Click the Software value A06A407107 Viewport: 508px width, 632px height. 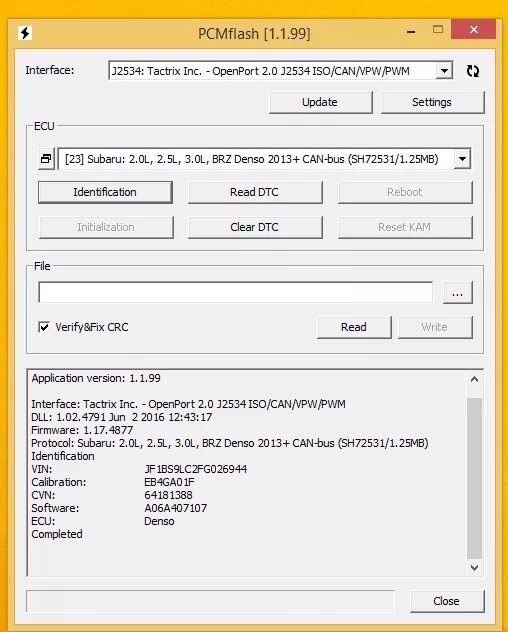coord(176,508)
